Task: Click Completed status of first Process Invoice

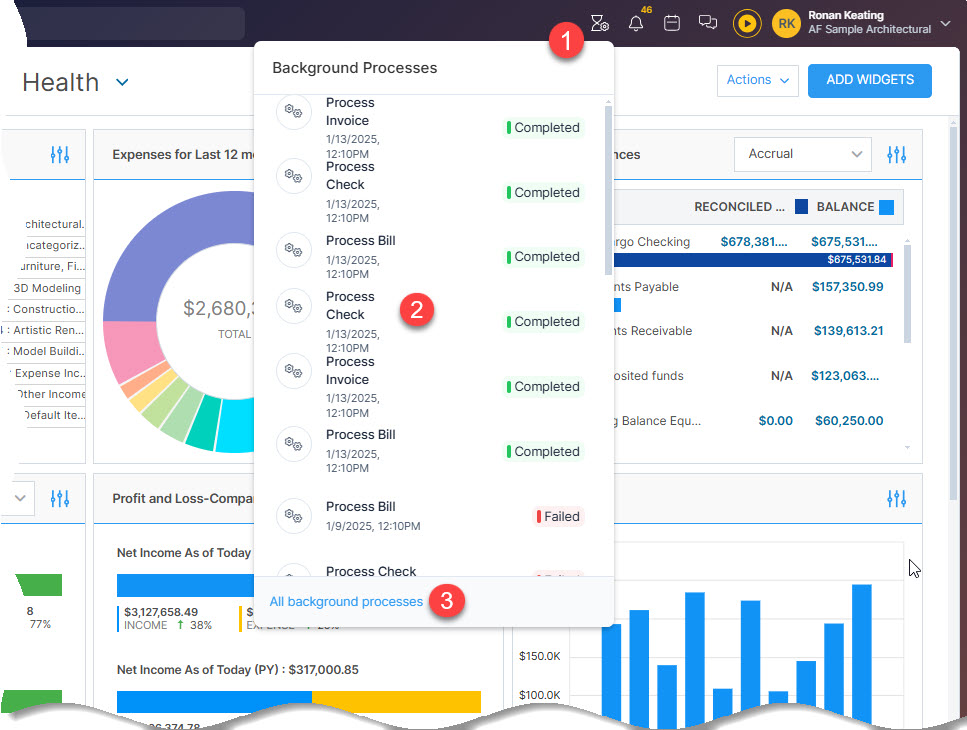Action: point(543,128)
